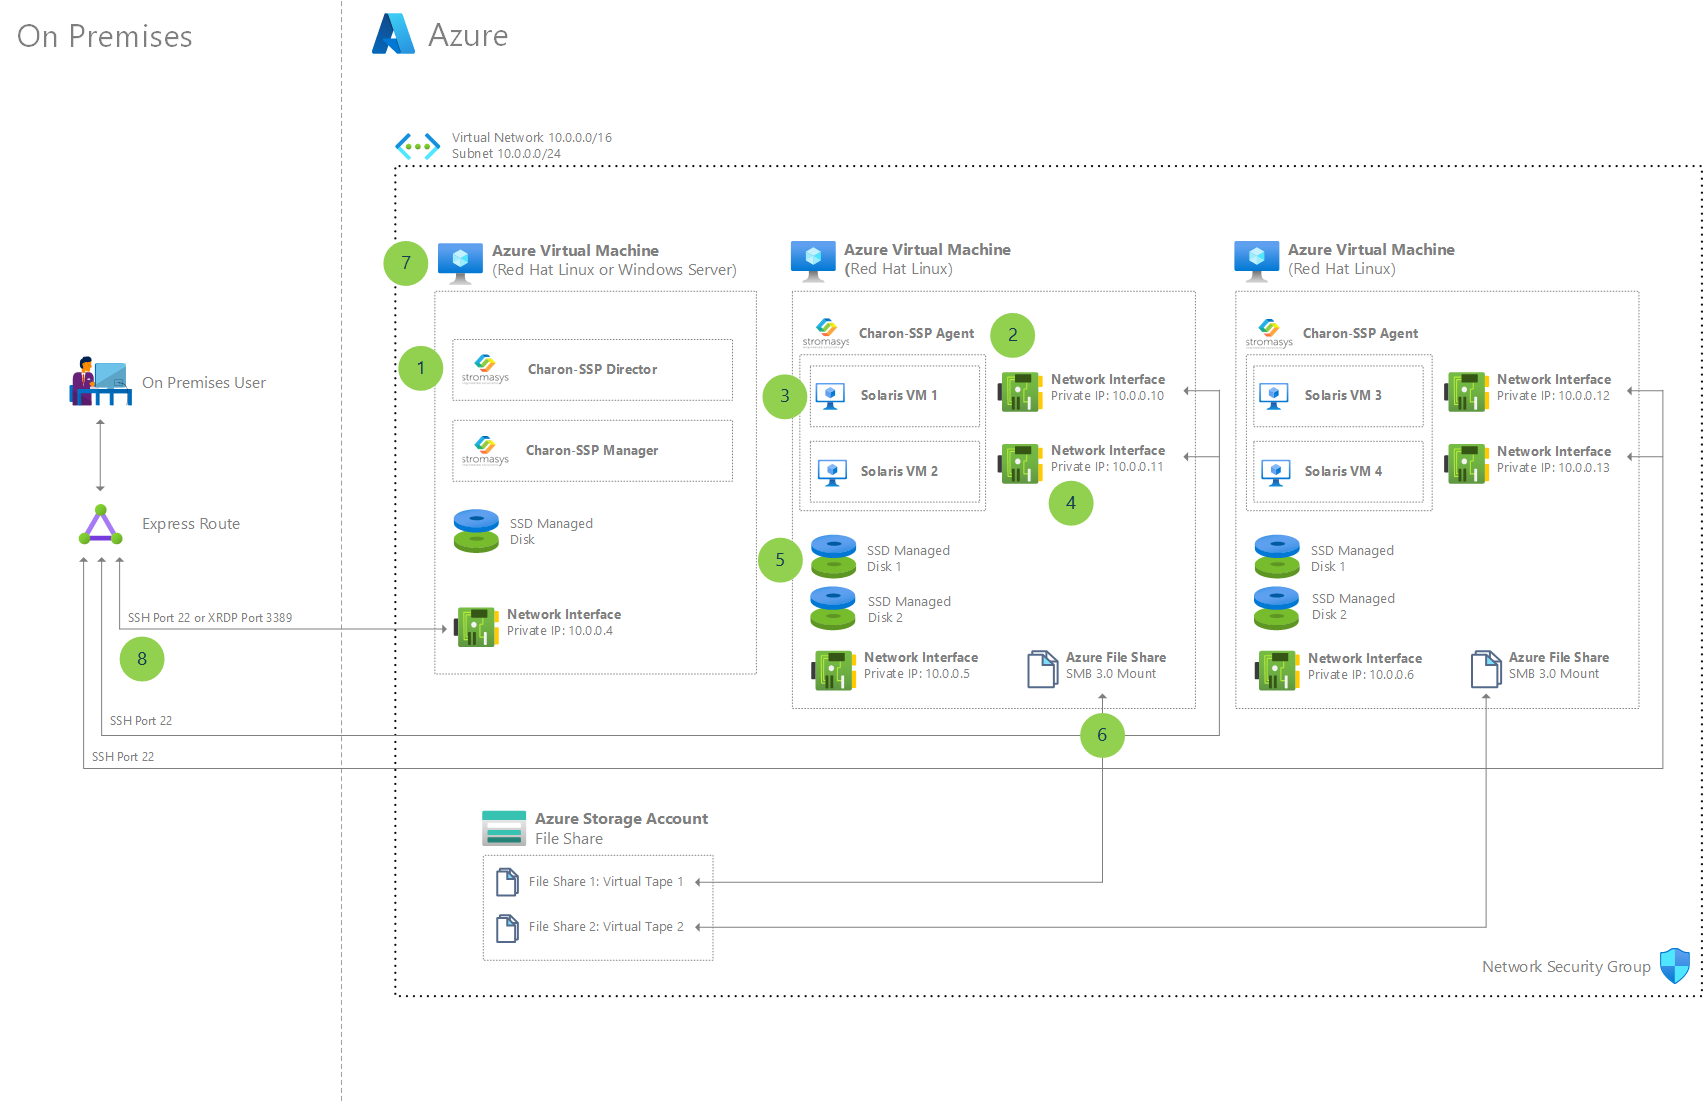1704x1105 pixels.
Task: Click the 'Private IP: 10.0.0.6' text
Action: (1360, 675)
